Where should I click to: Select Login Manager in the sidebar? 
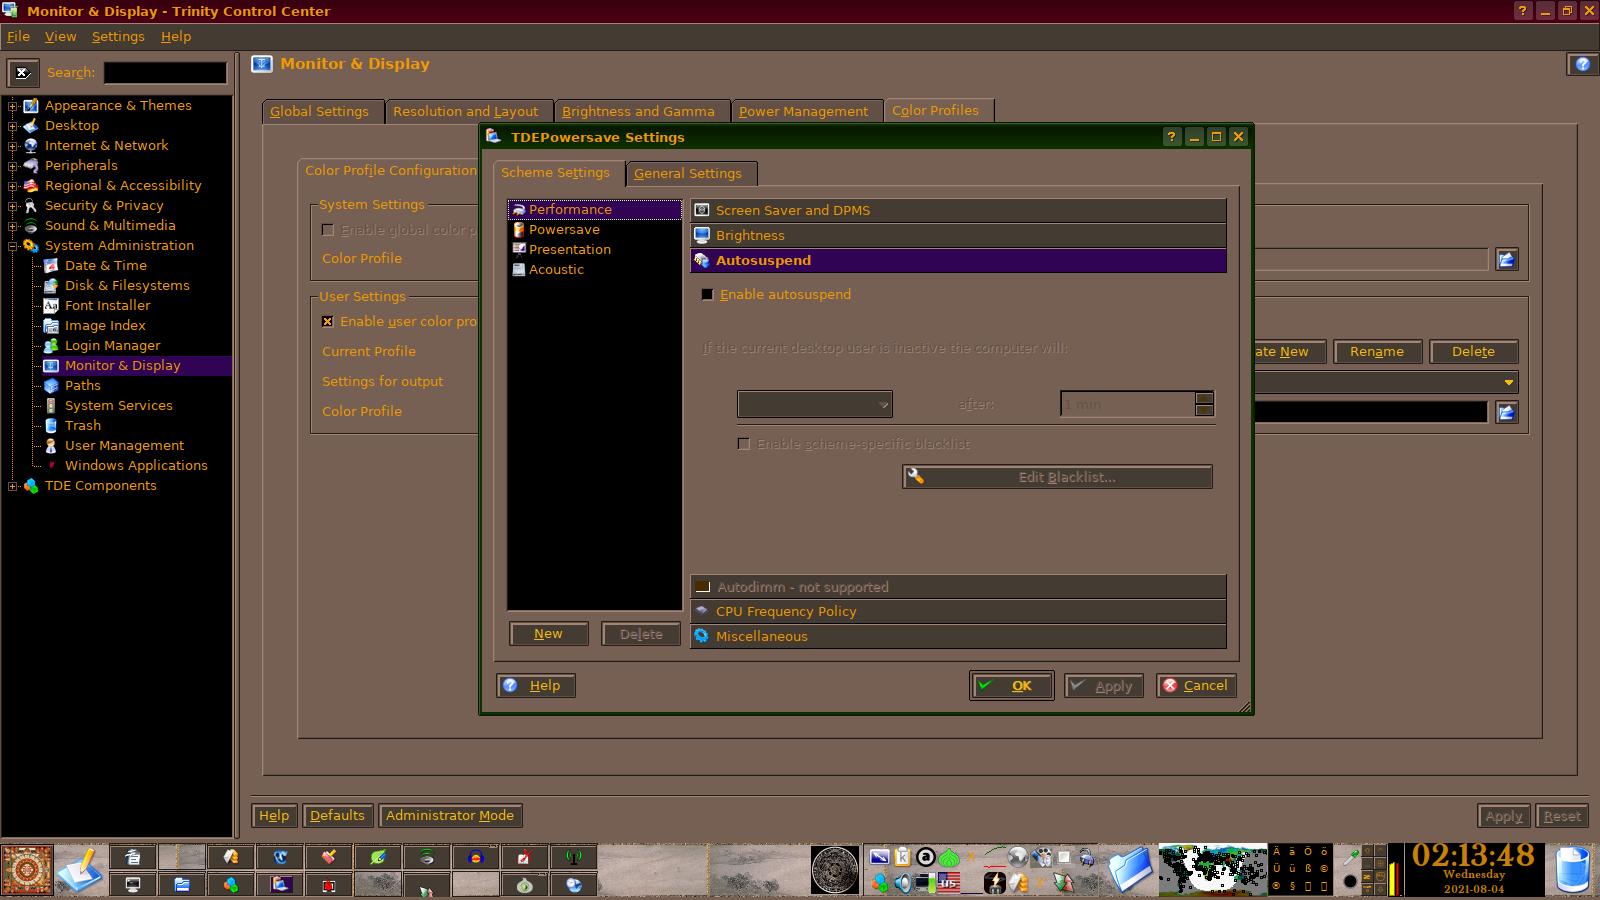pos(112,345)
